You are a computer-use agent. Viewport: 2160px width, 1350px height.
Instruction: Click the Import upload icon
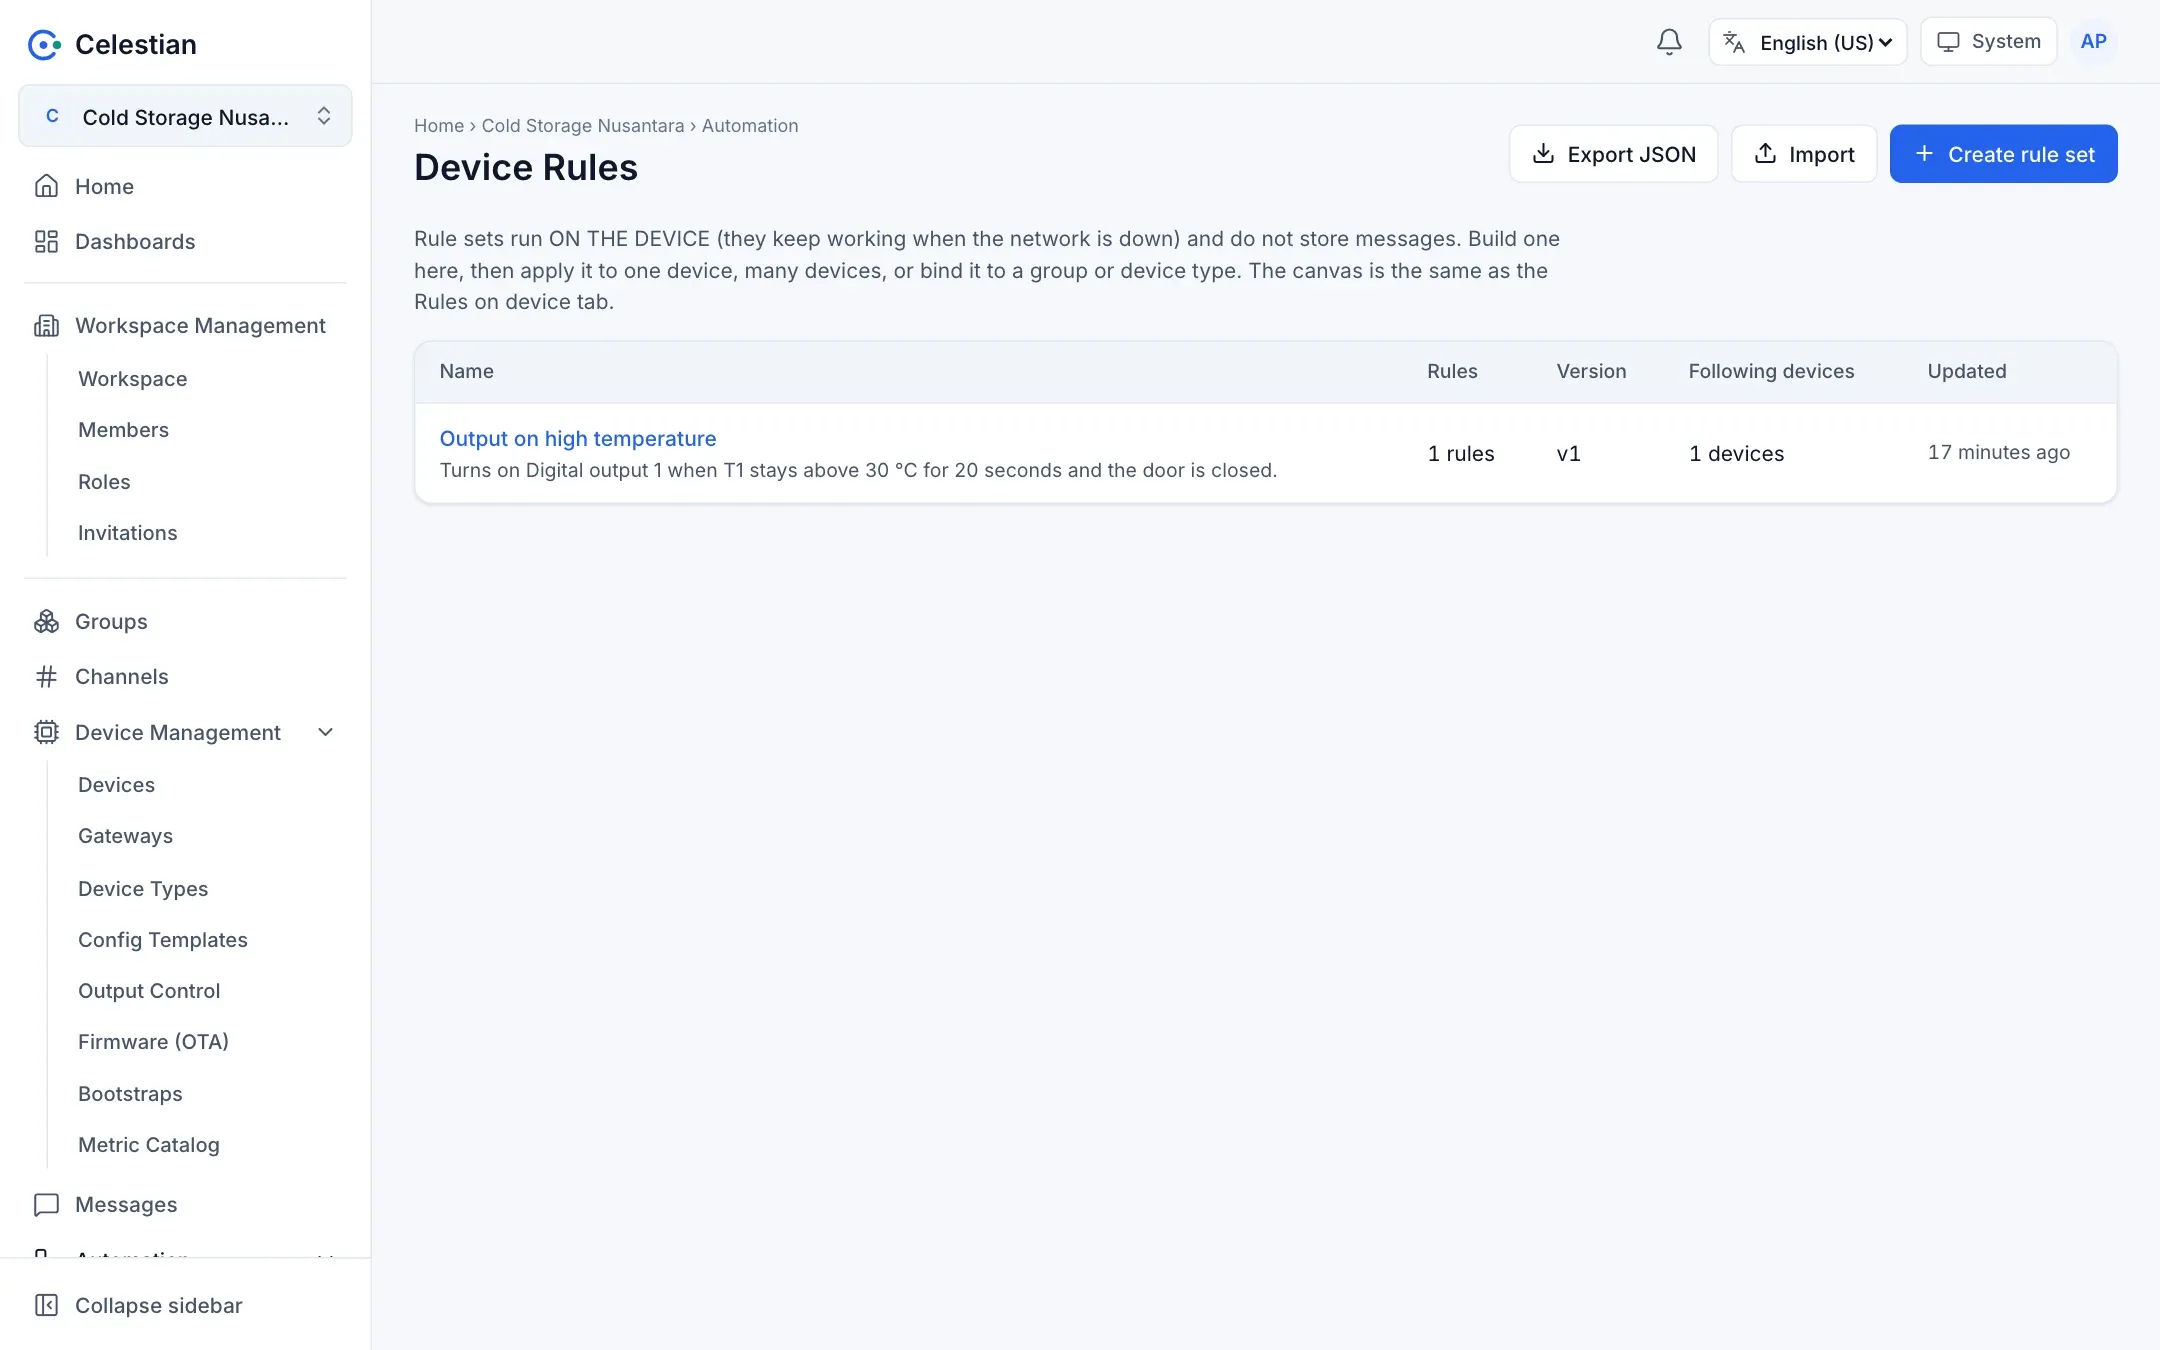1765,154
